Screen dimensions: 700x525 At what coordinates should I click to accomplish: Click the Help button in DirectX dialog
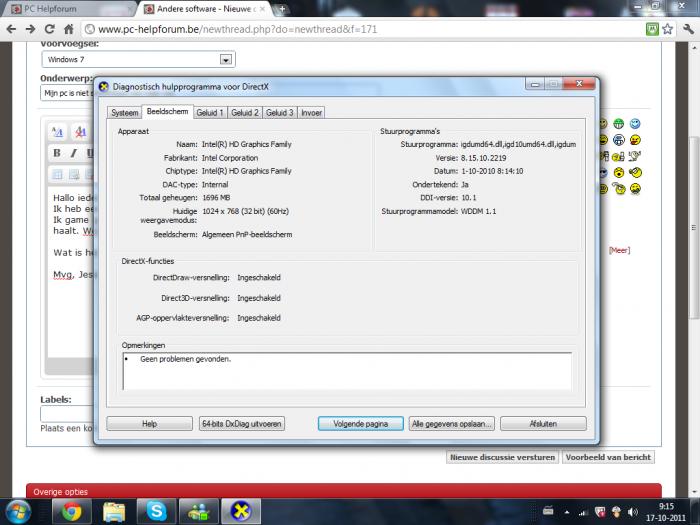(150, 424)
